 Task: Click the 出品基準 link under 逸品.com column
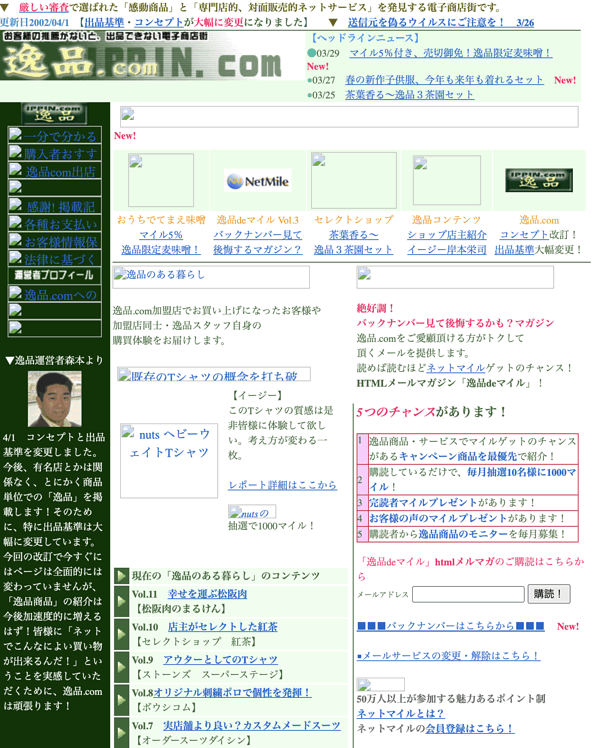click(x=514, y=249)
